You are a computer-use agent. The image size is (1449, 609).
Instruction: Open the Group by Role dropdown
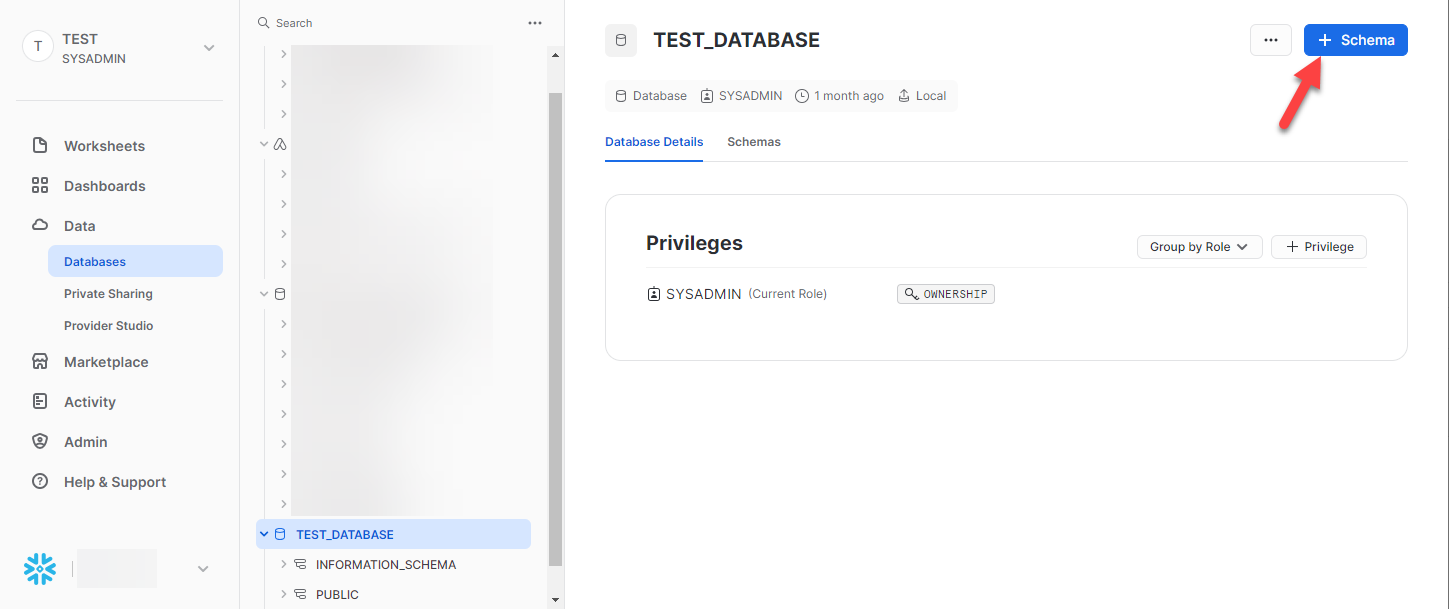[x=1199, y=246]
